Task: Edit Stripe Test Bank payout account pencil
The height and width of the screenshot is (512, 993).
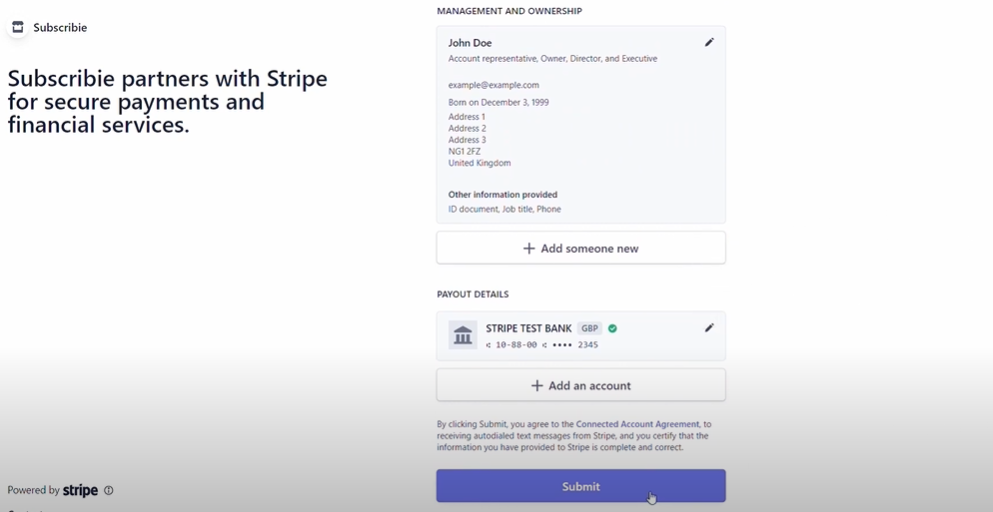Action: [x=709, y=328]
